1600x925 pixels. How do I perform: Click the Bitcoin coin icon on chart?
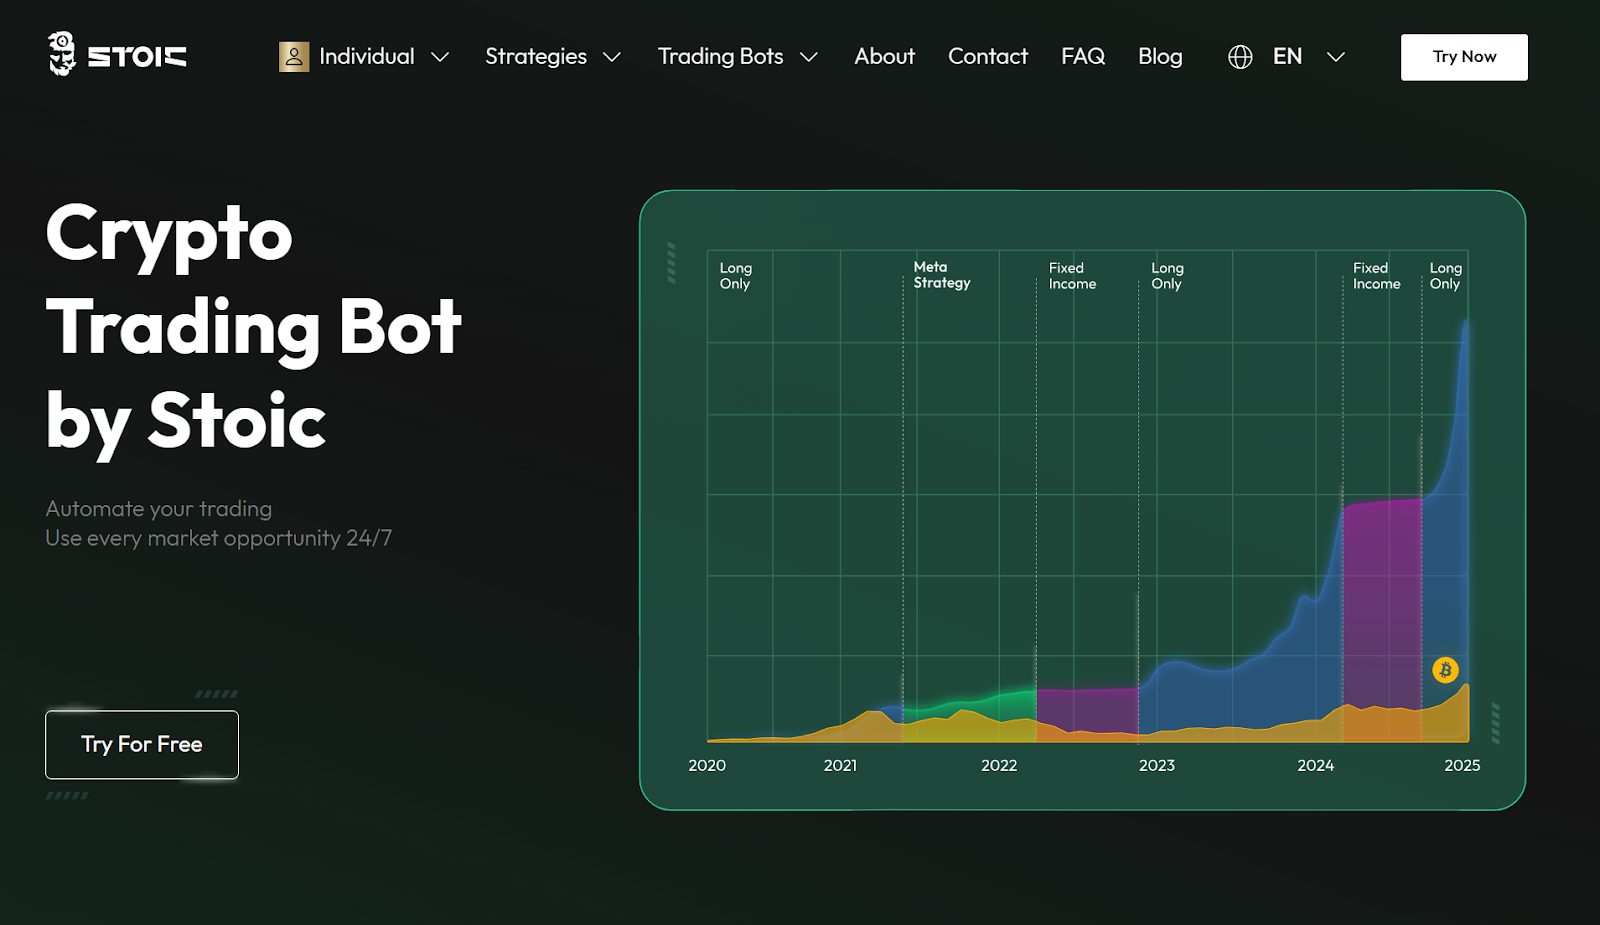pos(1445,670)
